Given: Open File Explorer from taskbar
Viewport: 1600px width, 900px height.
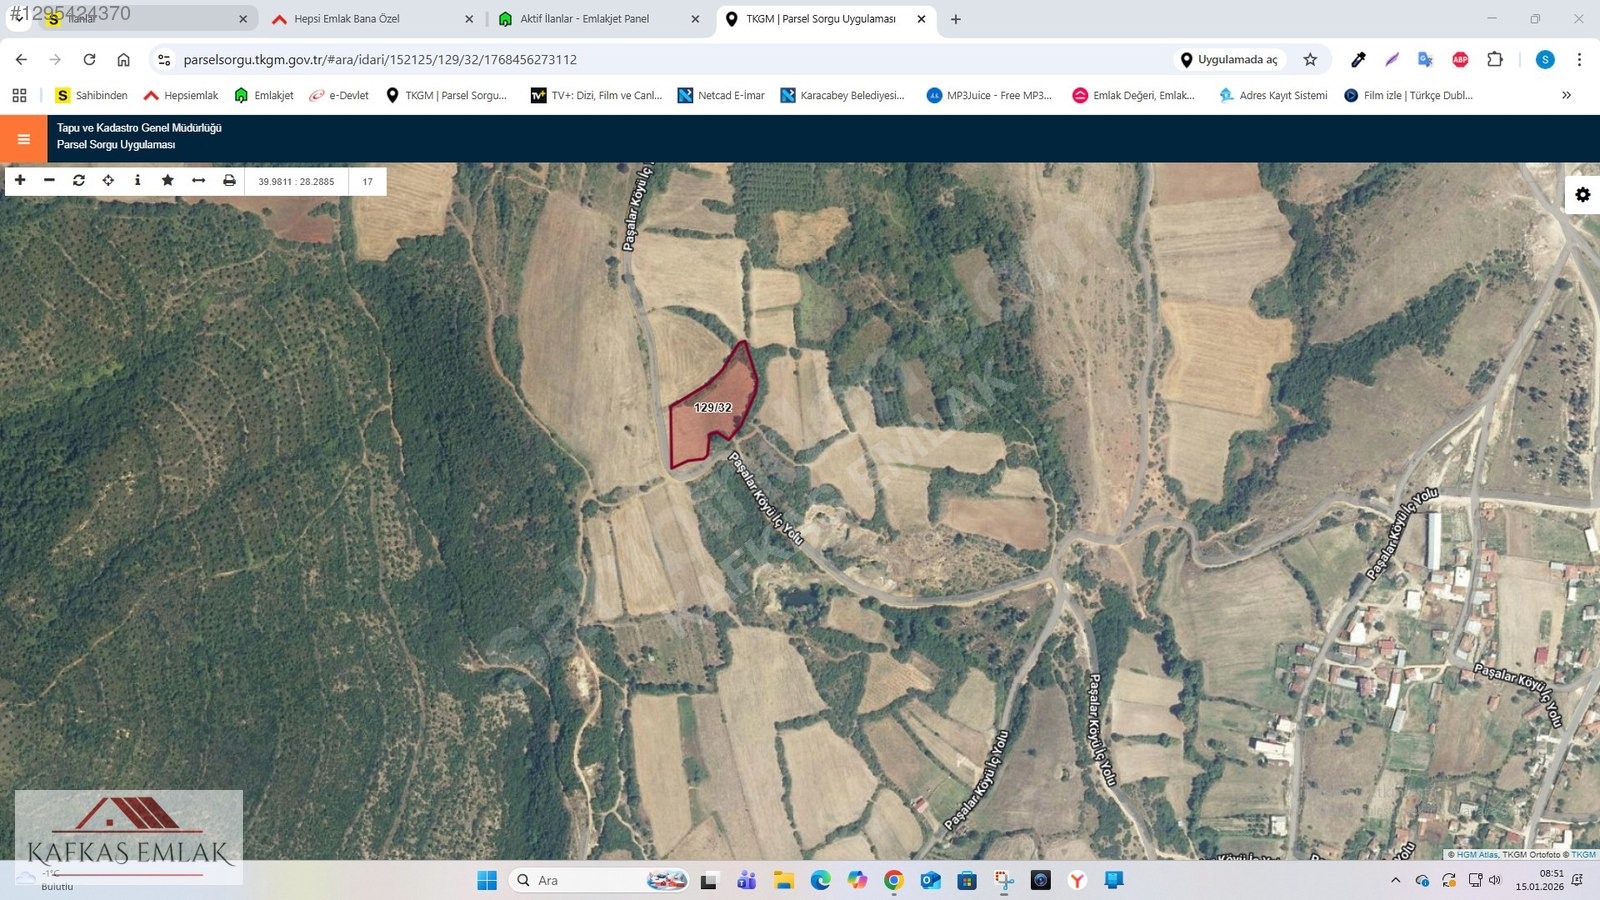Looking at the screenshot, I should click(783, 880).
